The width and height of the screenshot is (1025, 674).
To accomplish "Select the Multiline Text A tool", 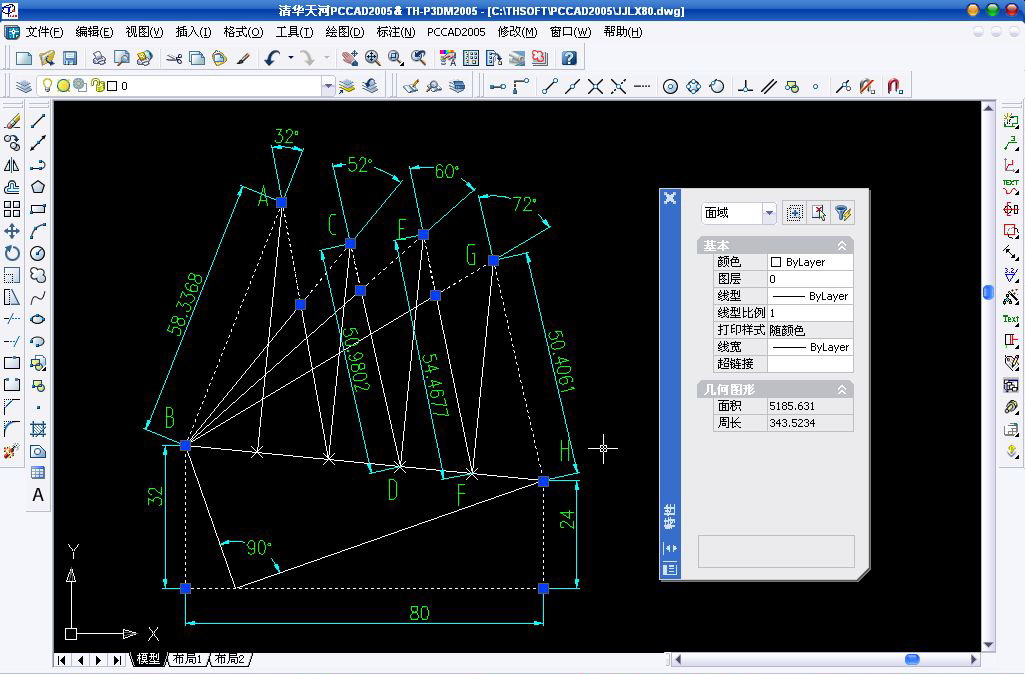I will click(38, 495).
